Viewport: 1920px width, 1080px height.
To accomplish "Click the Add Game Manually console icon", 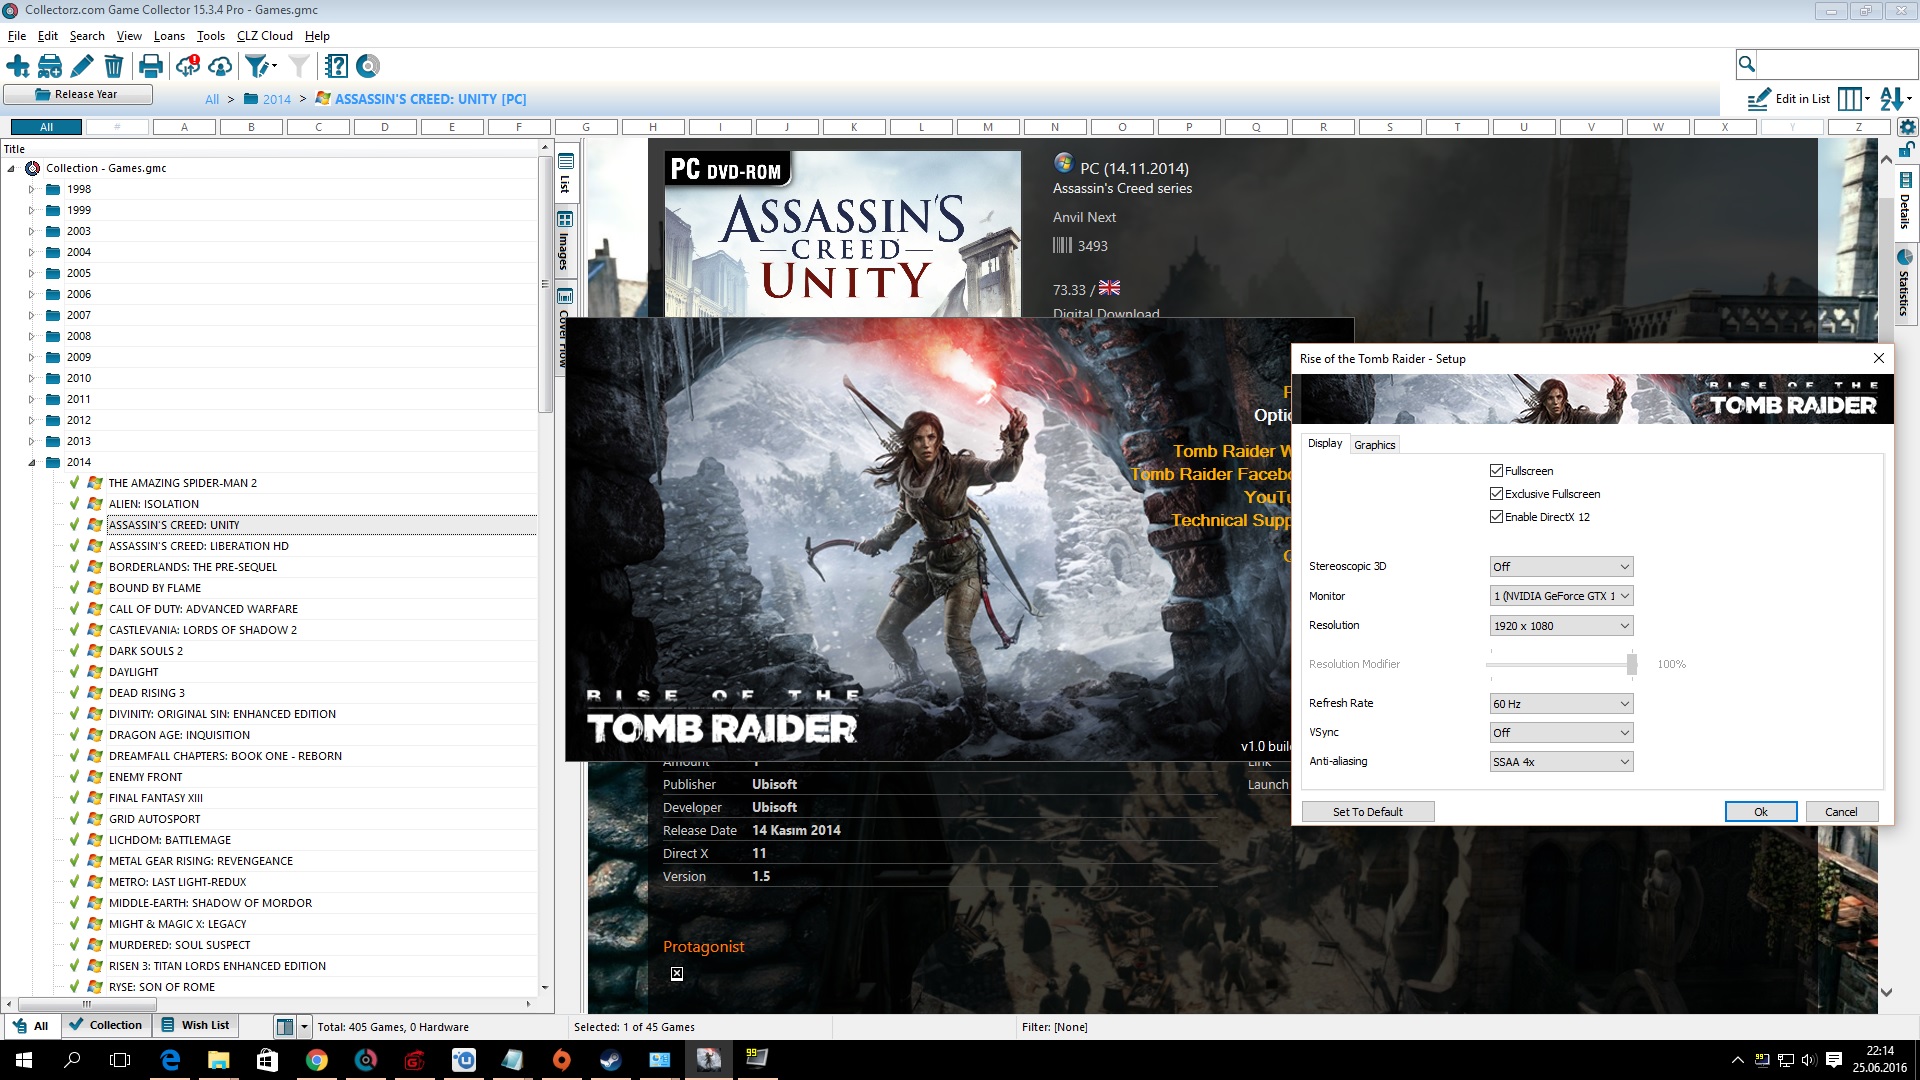I will 50,66.
